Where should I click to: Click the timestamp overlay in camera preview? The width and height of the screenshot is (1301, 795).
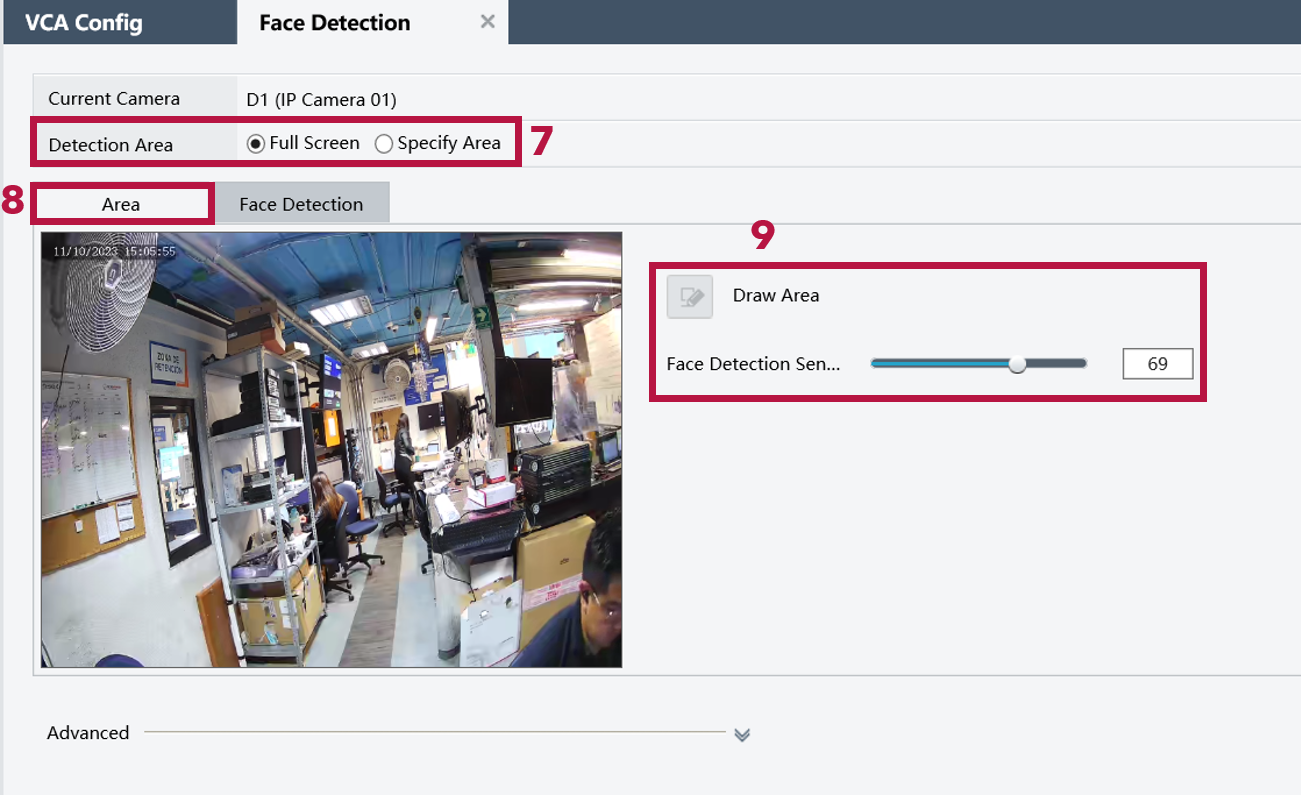(114, 251)
